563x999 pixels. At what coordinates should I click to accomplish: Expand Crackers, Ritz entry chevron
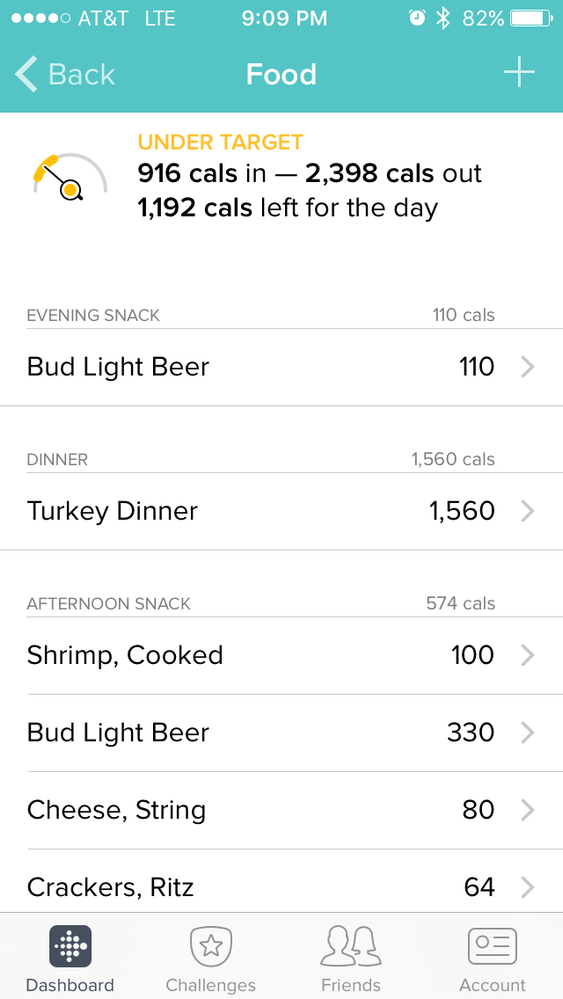pos(527,887)
